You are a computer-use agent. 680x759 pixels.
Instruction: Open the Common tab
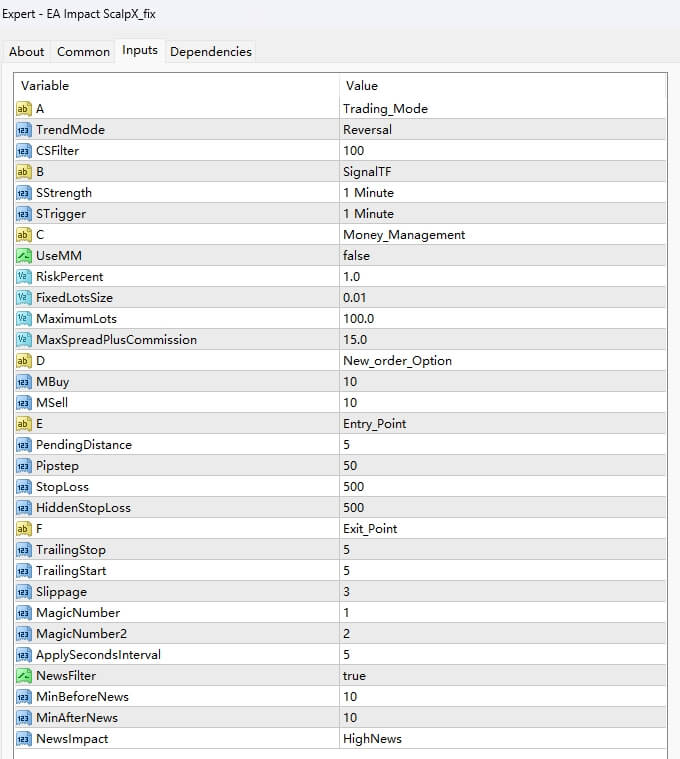(x=83, y=51)
